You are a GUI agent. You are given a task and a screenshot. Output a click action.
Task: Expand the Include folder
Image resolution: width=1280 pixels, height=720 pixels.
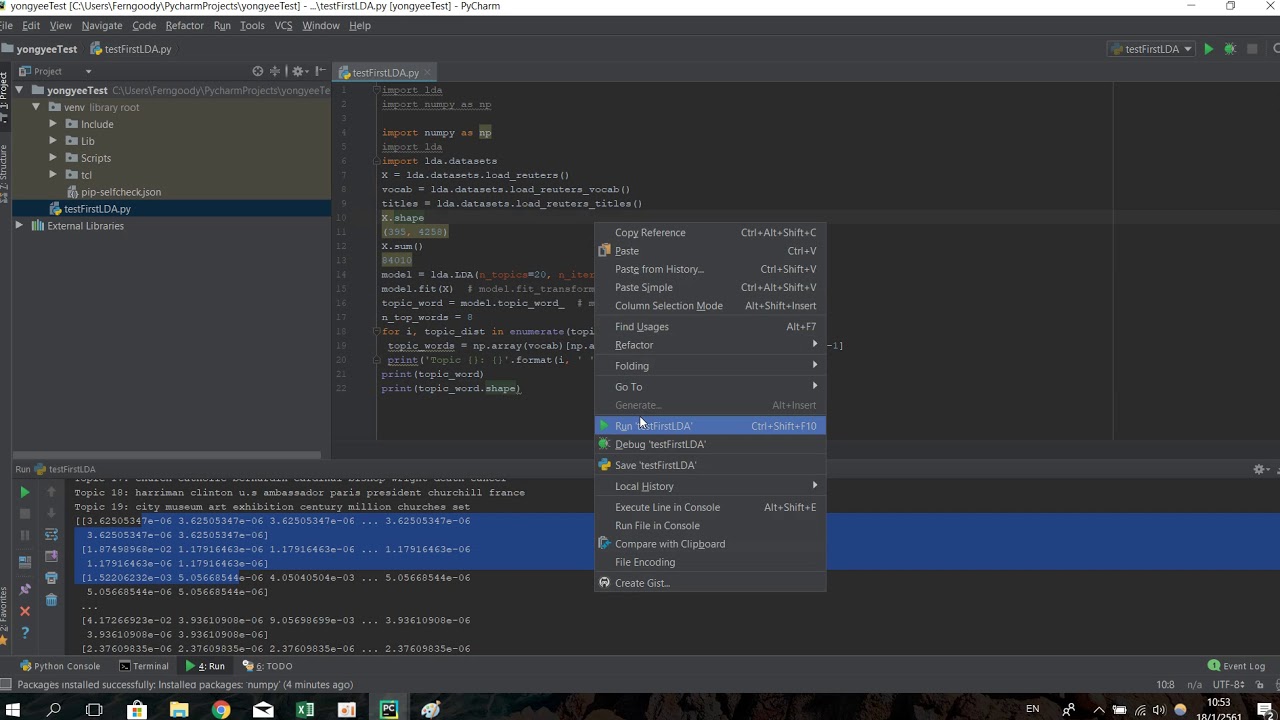pyautogui.click(x=53, y=124)
